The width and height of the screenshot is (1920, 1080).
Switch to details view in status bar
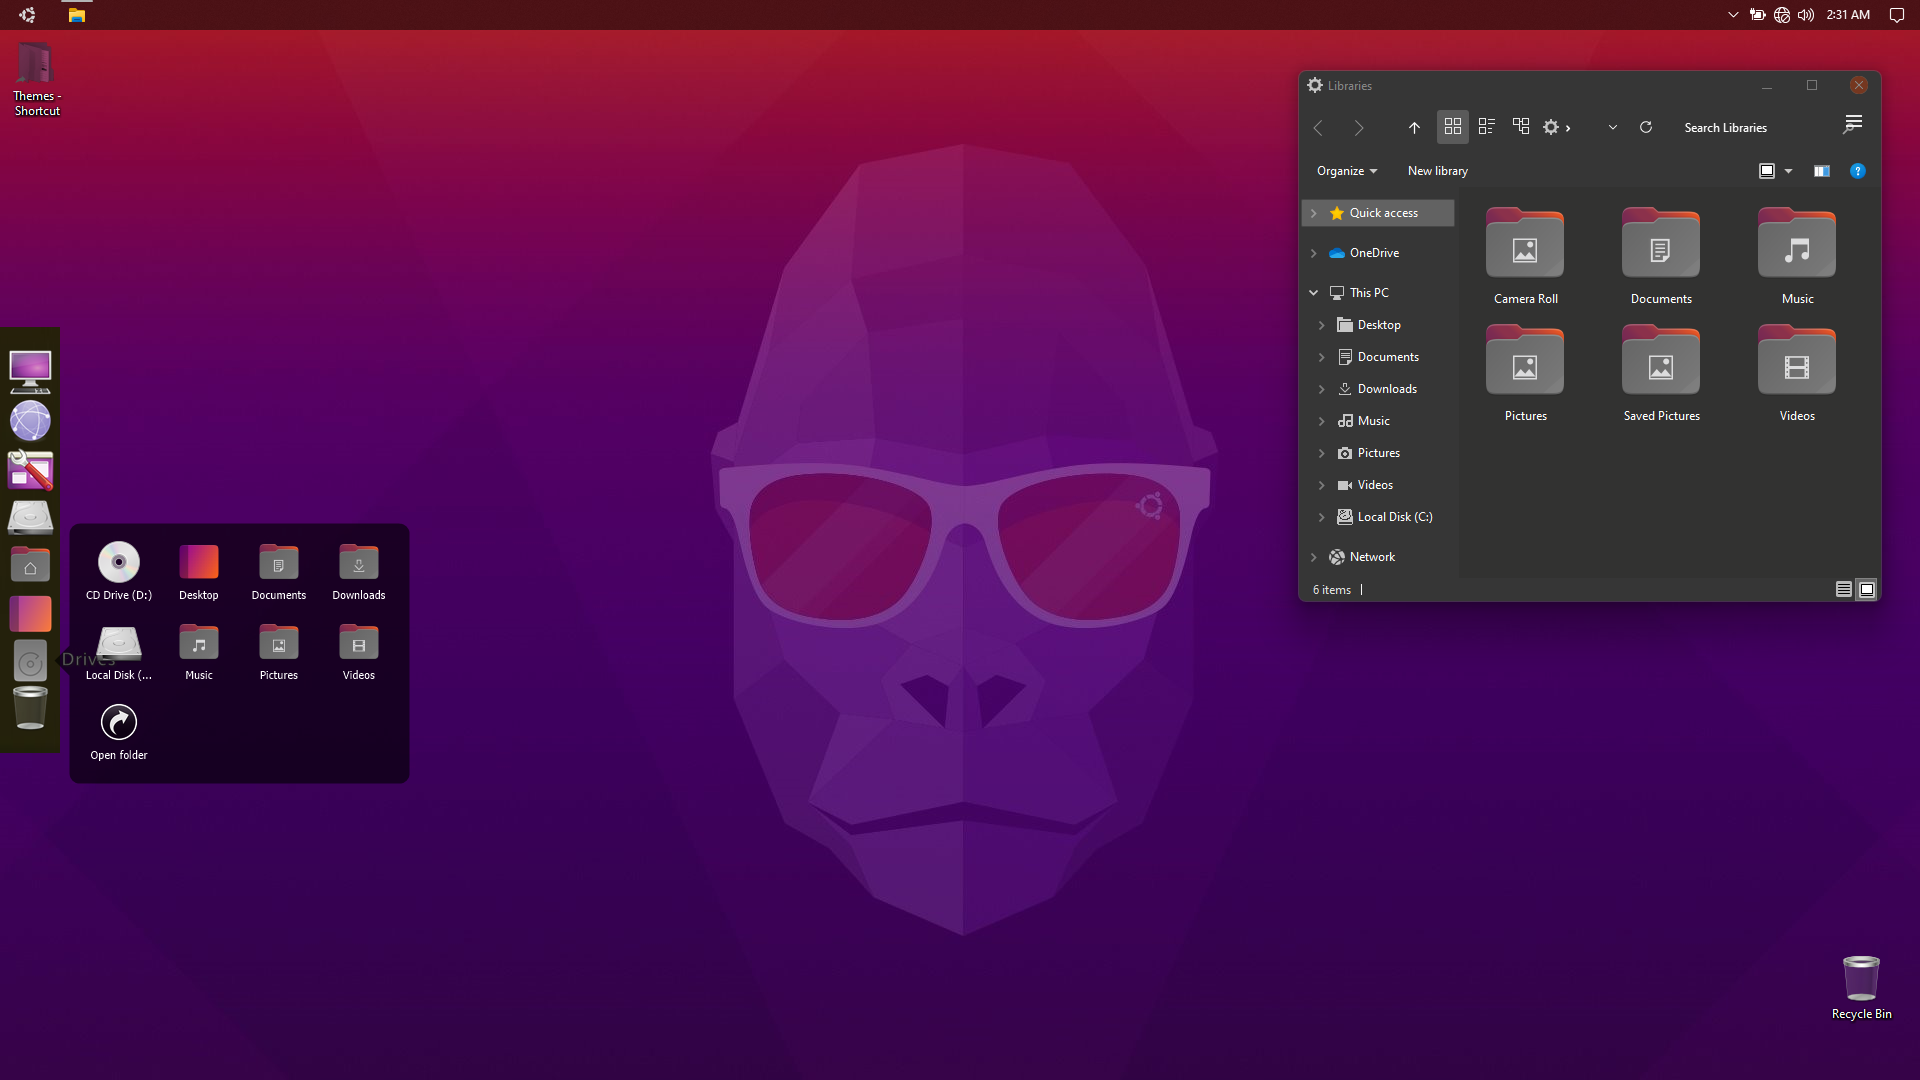pyautogui.click(x=1843, y=590)
